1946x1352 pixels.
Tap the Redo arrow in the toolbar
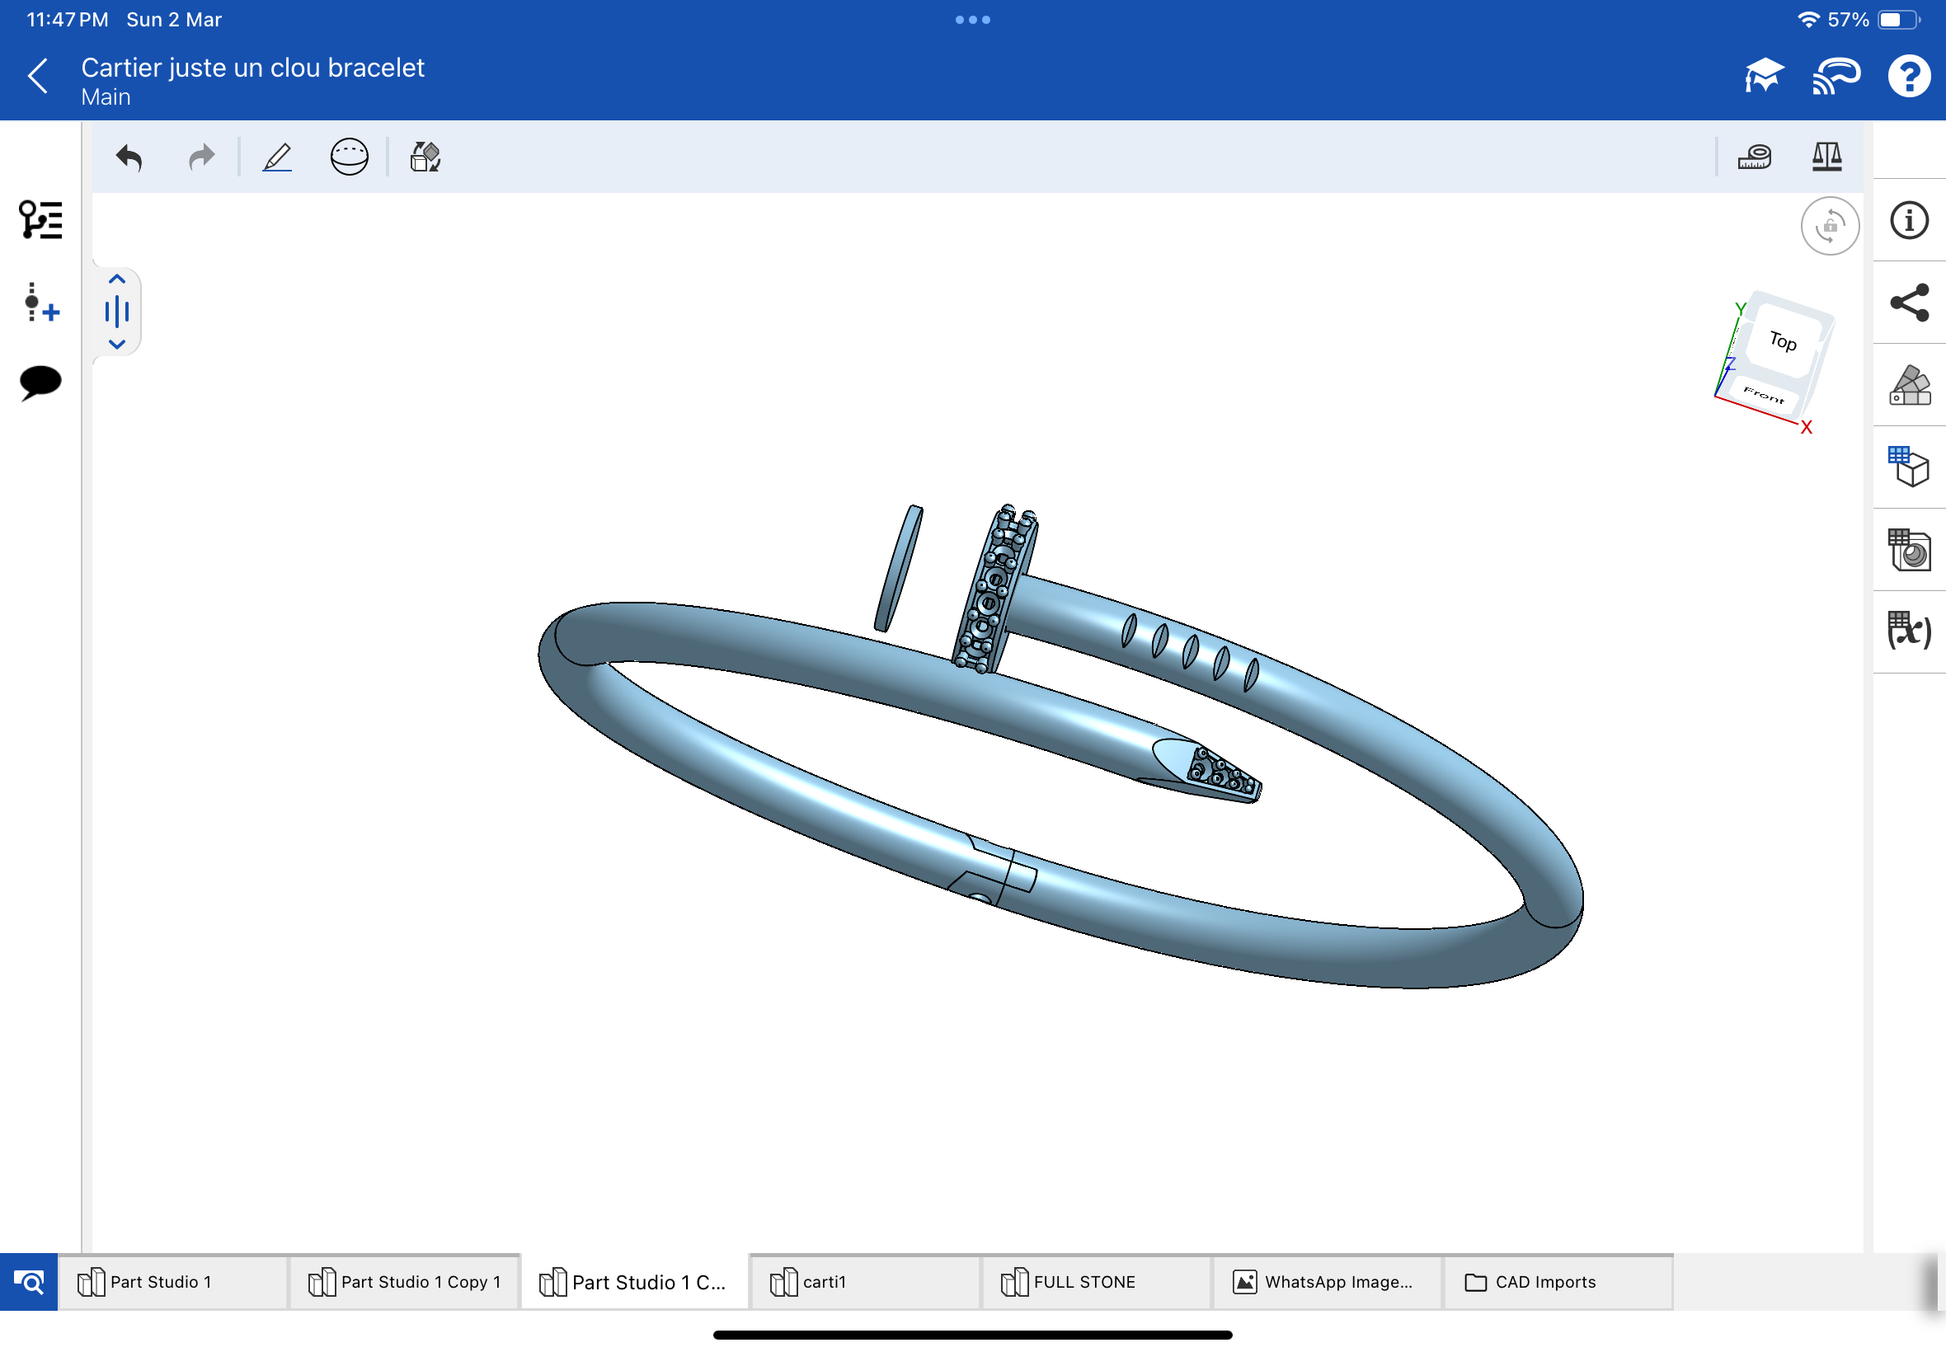click(x=201, y=157)
